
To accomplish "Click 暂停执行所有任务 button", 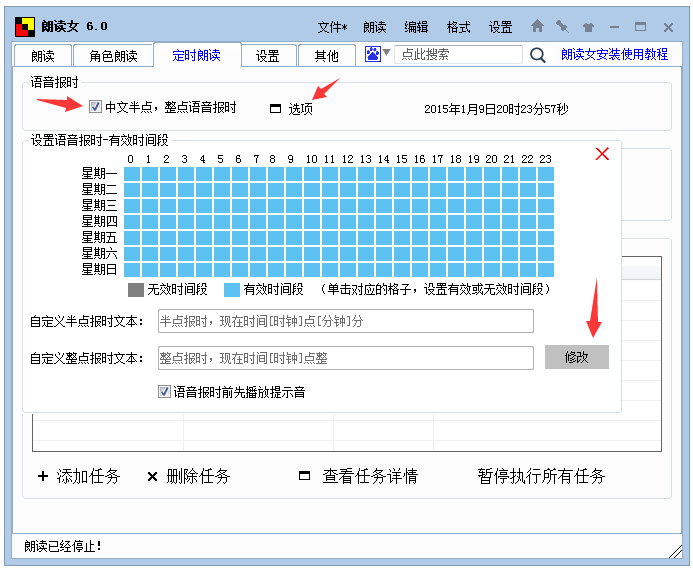I will point(541,476).
